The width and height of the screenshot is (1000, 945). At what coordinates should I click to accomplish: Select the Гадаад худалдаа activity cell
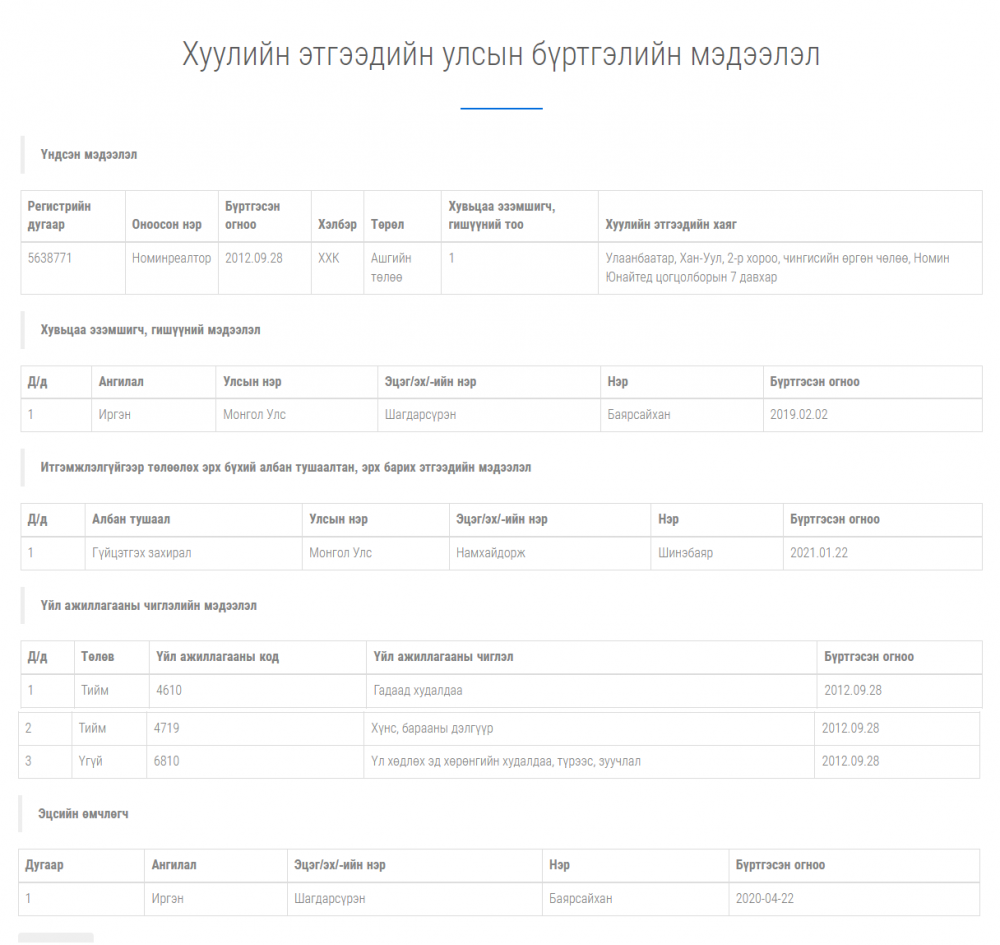point(418,691)
